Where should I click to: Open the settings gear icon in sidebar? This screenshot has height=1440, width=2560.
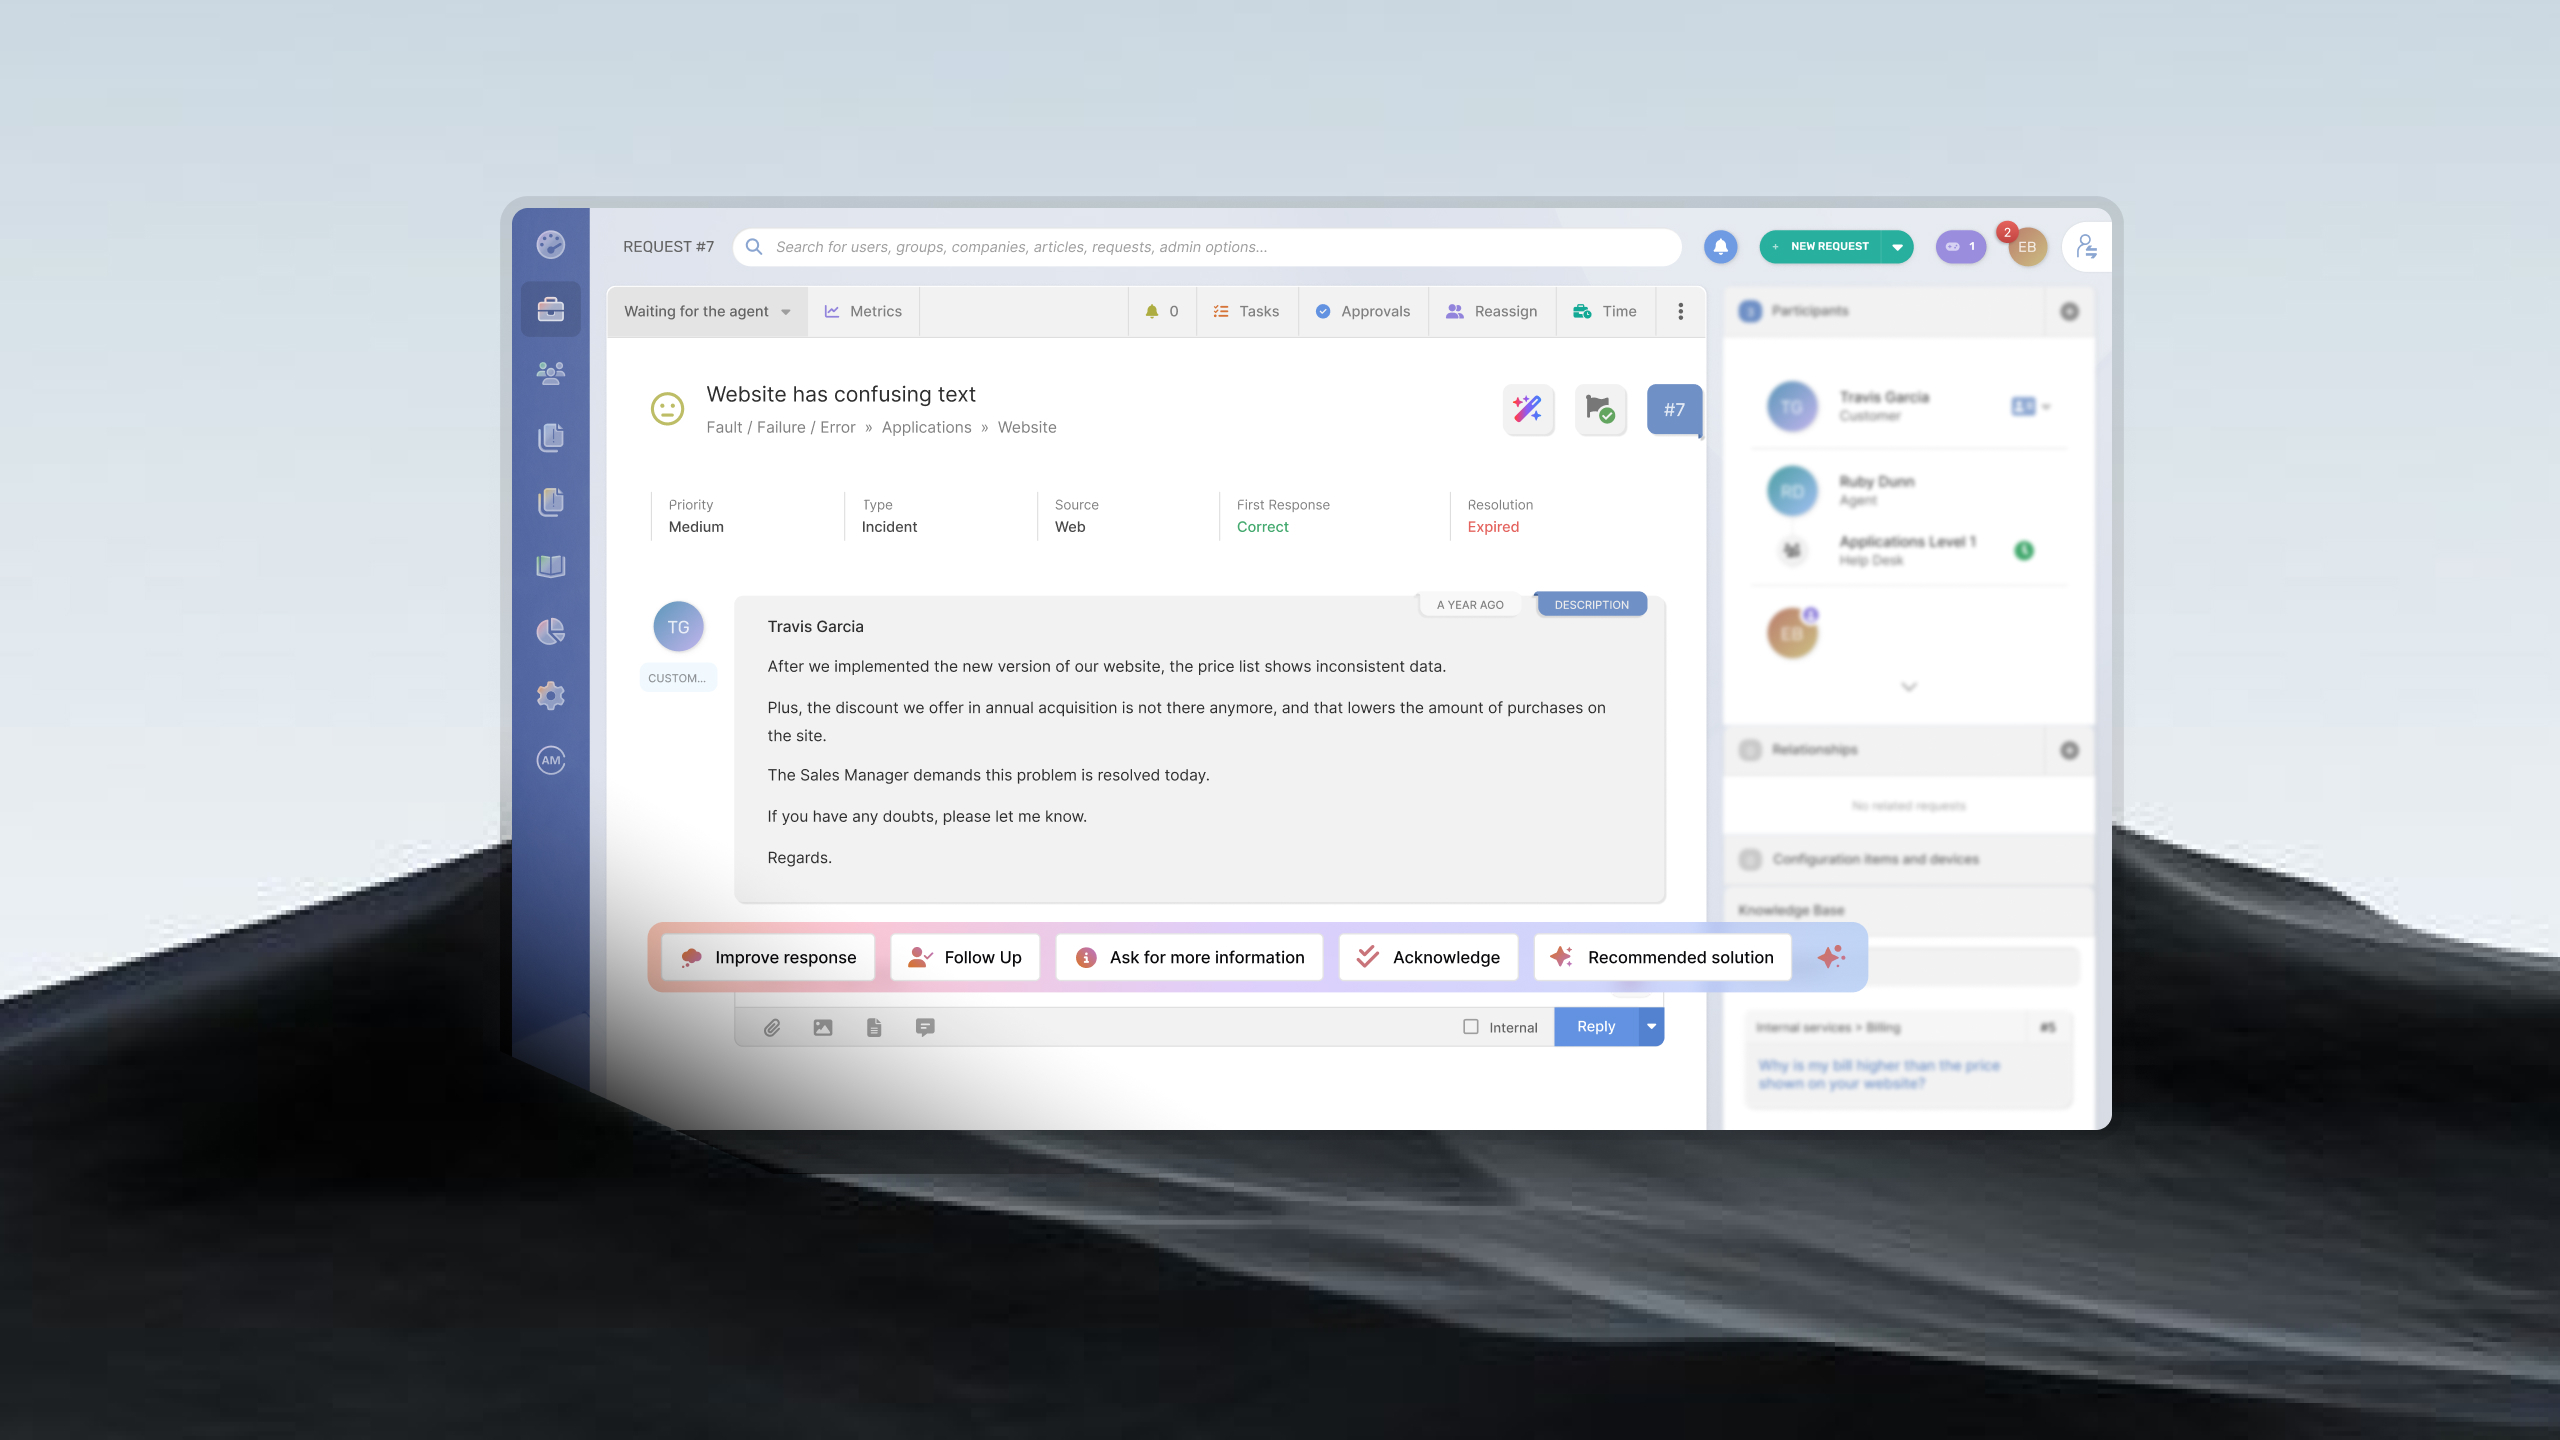550,695
